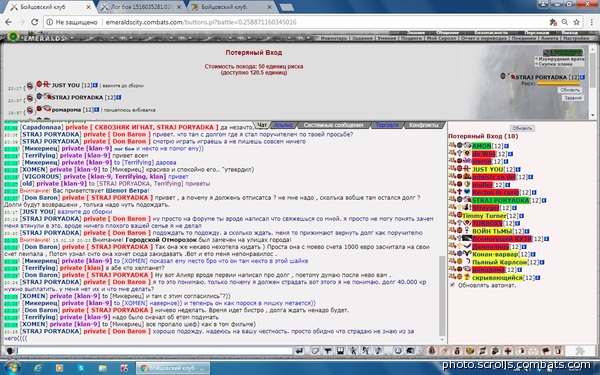Click the puzzle piece icon at bottom right
Image resolution: width=600 pixels, height=375 pixels.
(x=579, y=350)
